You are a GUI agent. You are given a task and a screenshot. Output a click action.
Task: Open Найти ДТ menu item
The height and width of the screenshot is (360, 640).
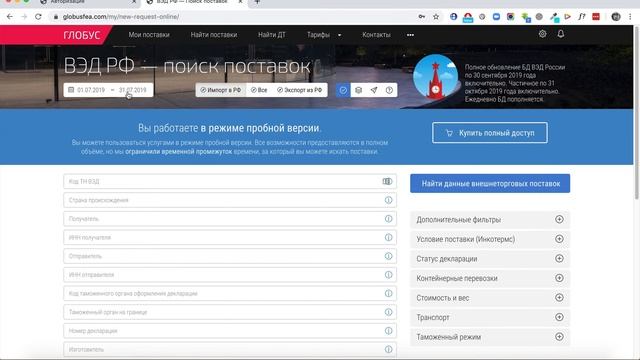tap(272, 35)
